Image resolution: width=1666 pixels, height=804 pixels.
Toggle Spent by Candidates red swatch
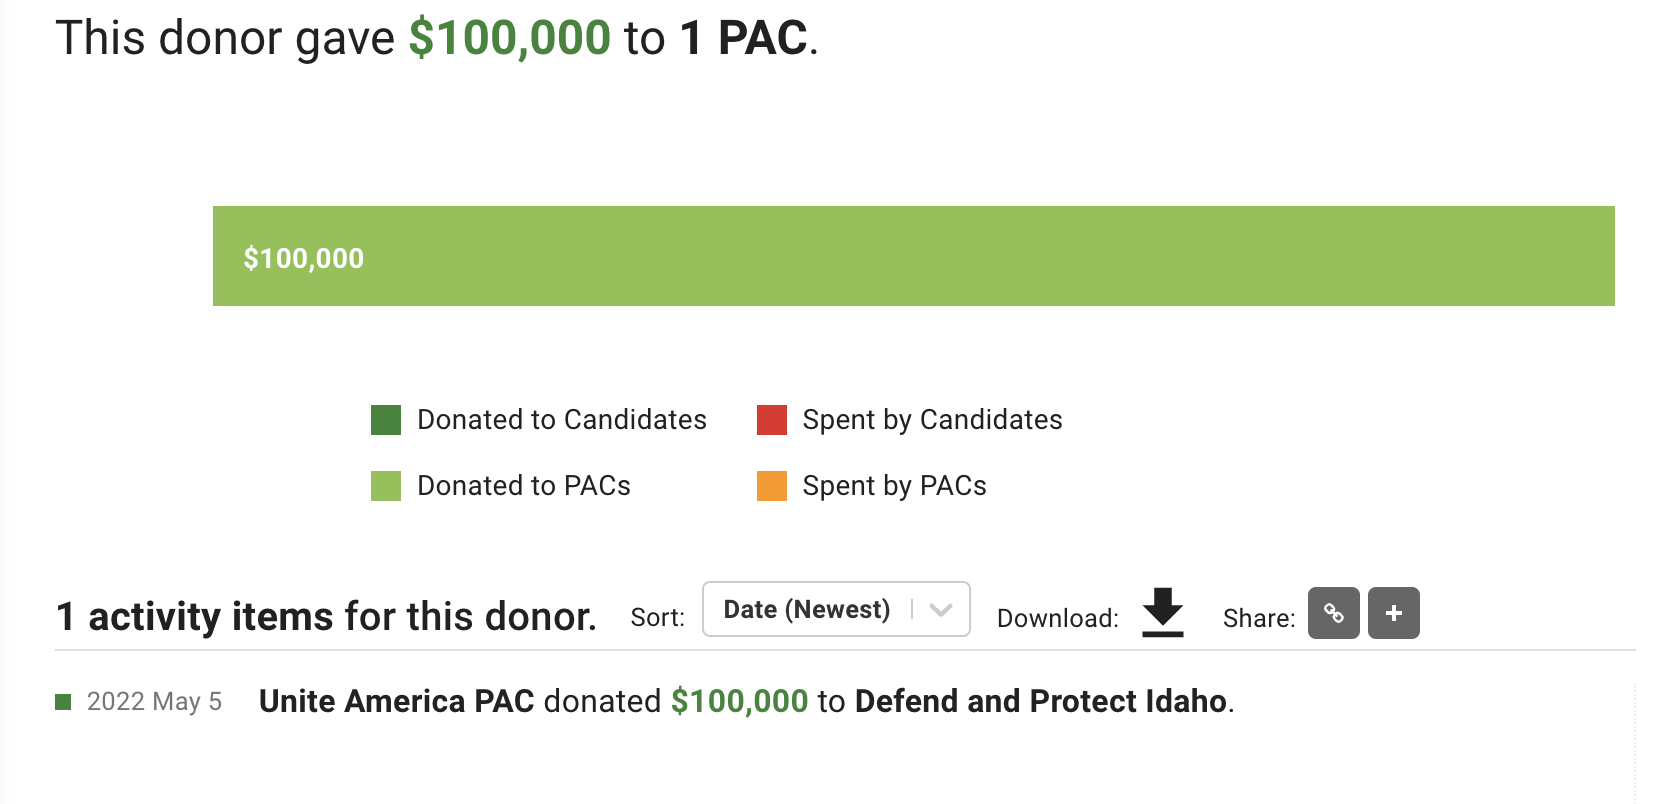[772, 420]
